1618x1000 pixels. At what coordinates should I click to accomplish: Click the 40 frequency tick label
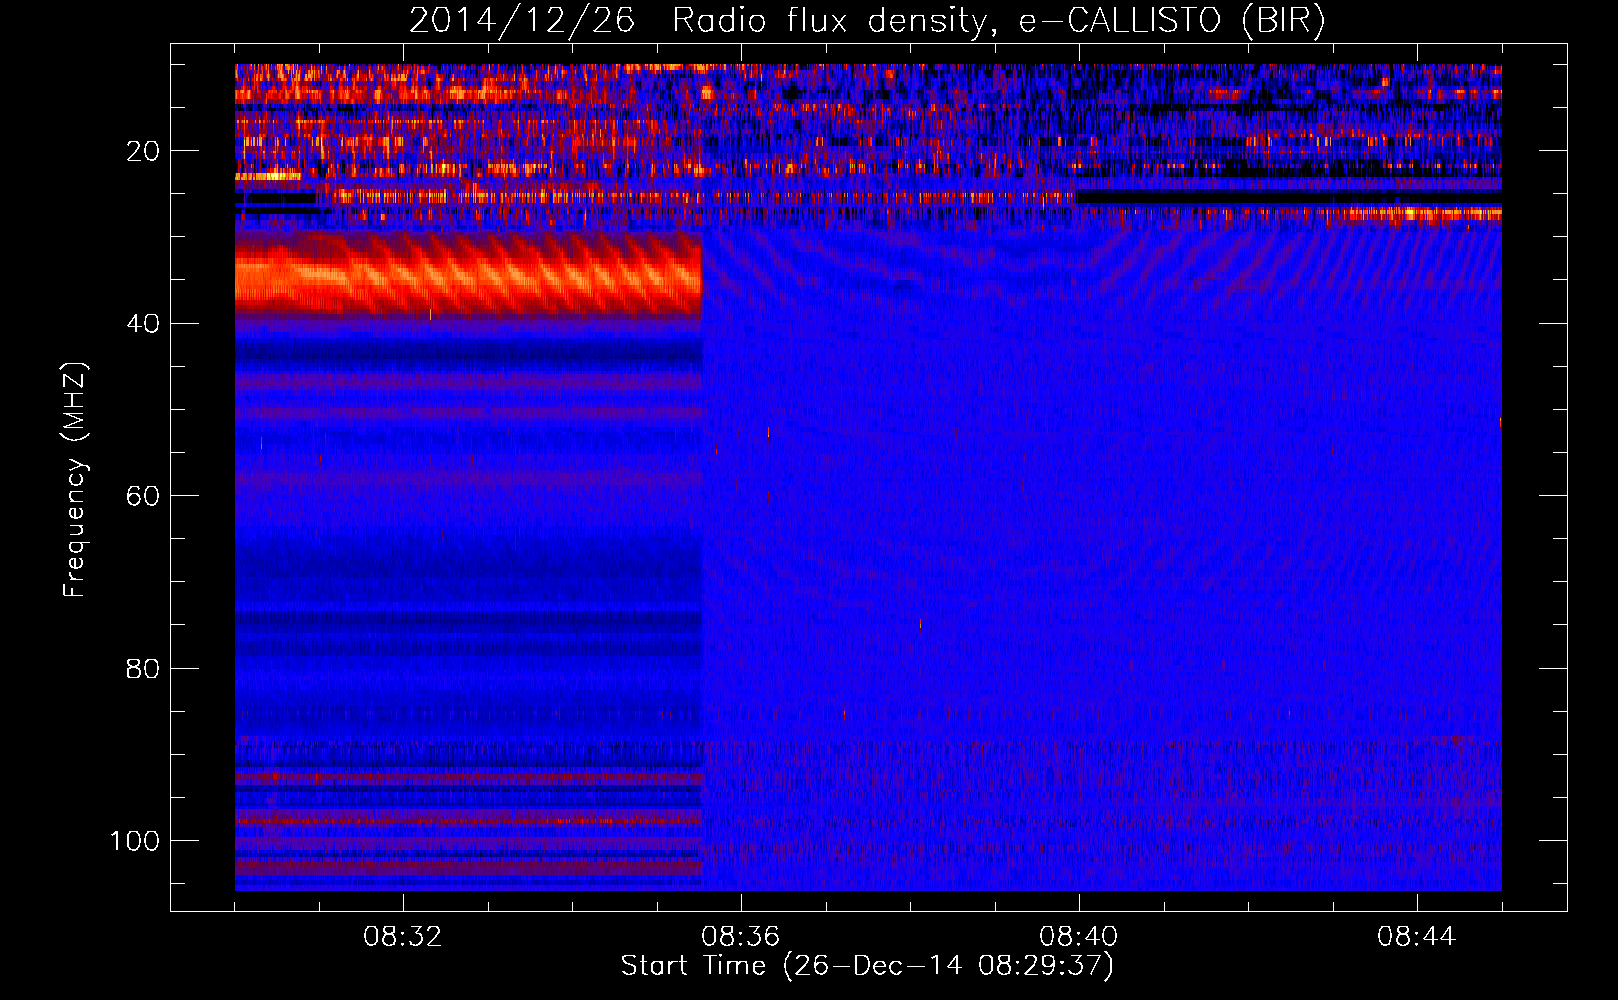(143, 323)
